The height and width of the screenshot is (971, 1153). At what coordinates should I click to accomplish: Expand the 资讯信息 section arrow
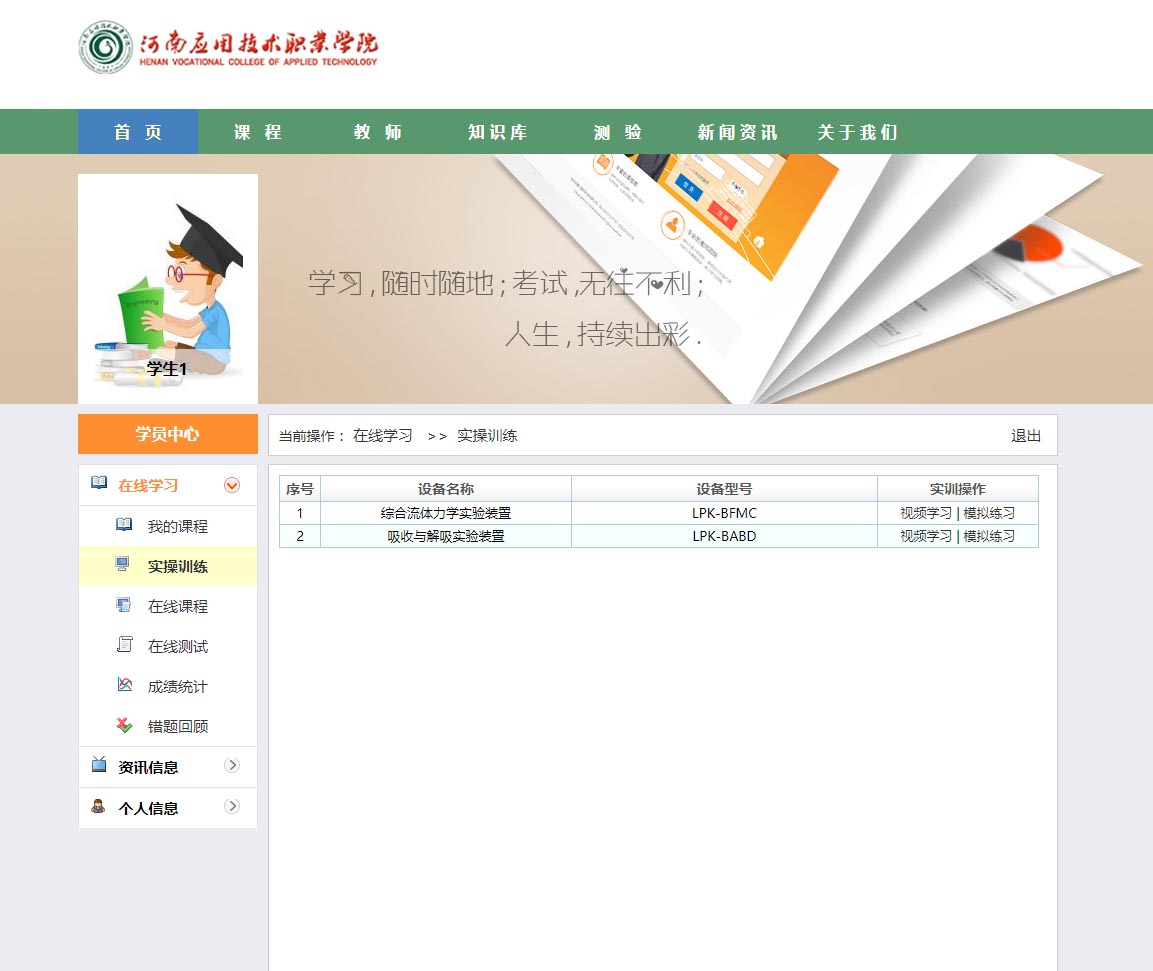pyautogui.click(x=232, y=765)
